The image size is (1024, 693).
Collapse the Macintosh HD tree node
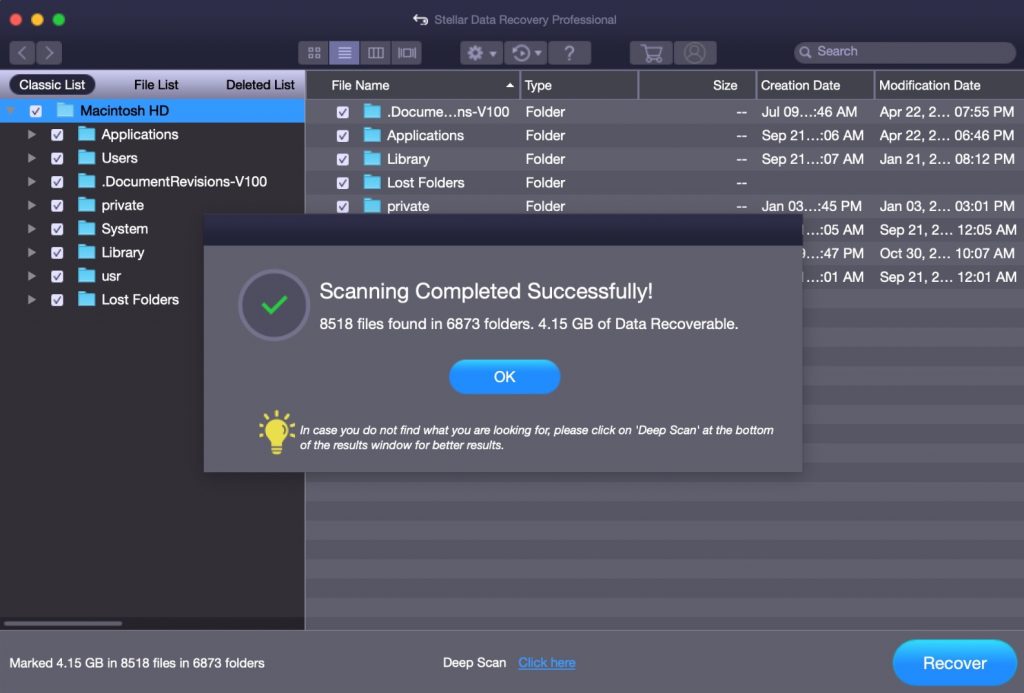pos(11,111)
